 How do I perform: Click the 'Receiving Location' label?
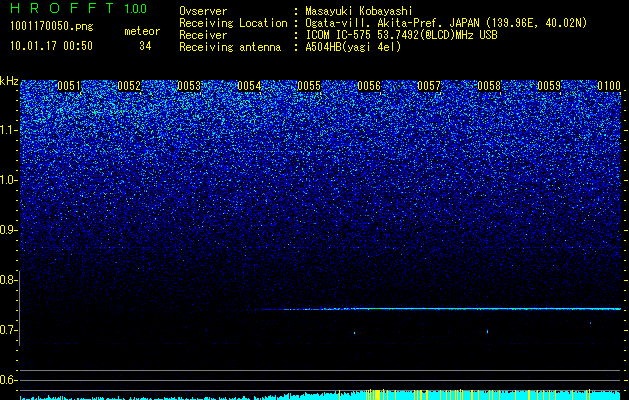[x=233, y=23]
